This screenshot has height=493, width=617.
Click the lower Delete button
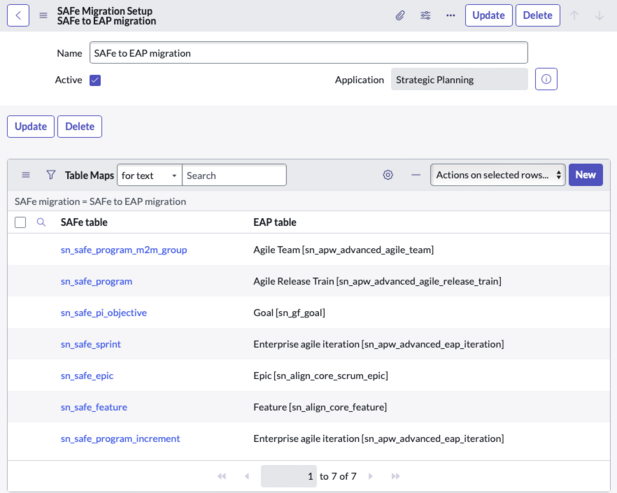80,126
